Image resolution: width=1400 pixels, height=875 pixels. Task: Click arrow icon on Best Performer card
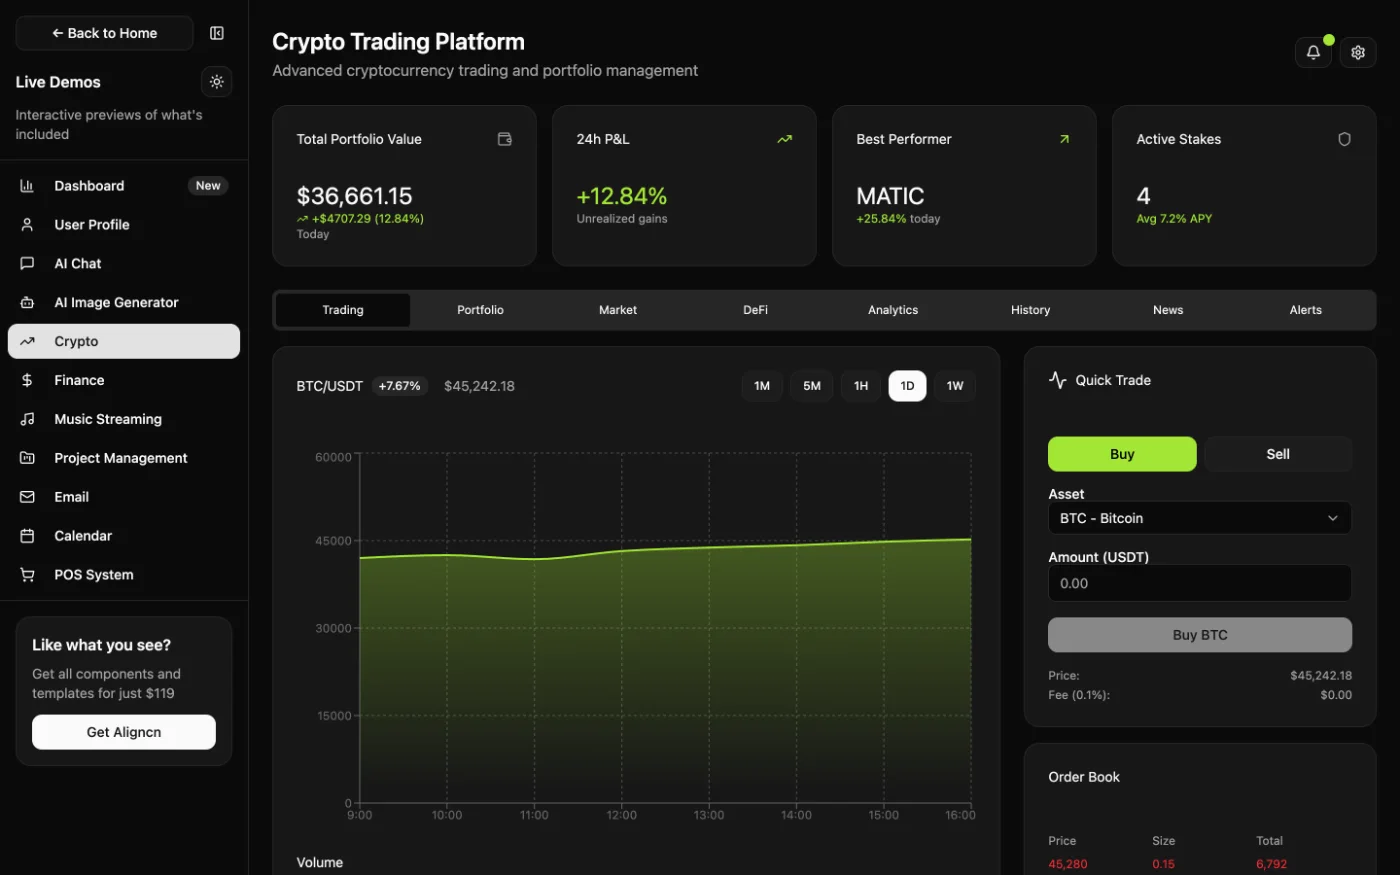coord(1065,139)
